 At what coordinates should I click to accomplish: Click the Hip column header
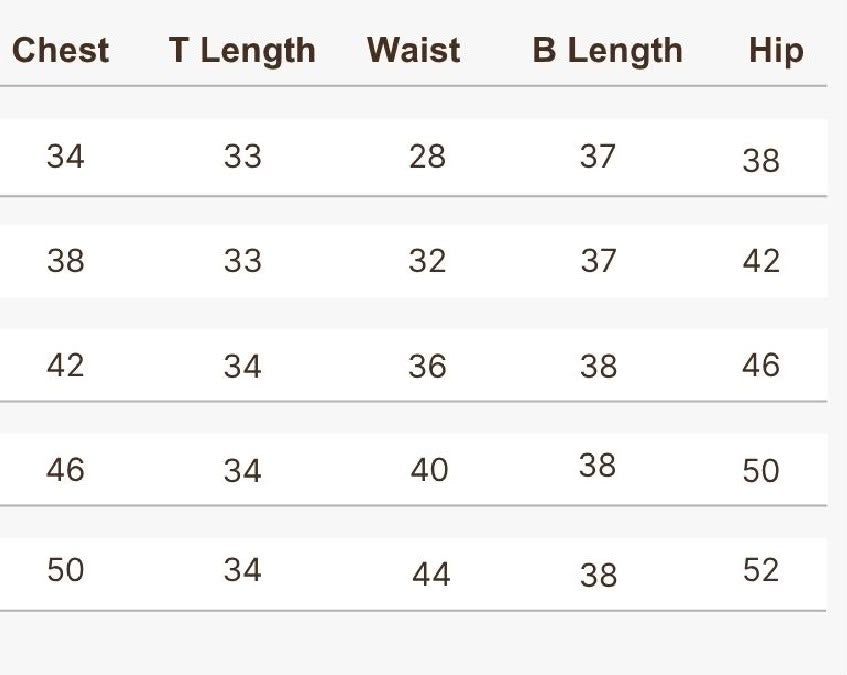(x=777, y=52)
